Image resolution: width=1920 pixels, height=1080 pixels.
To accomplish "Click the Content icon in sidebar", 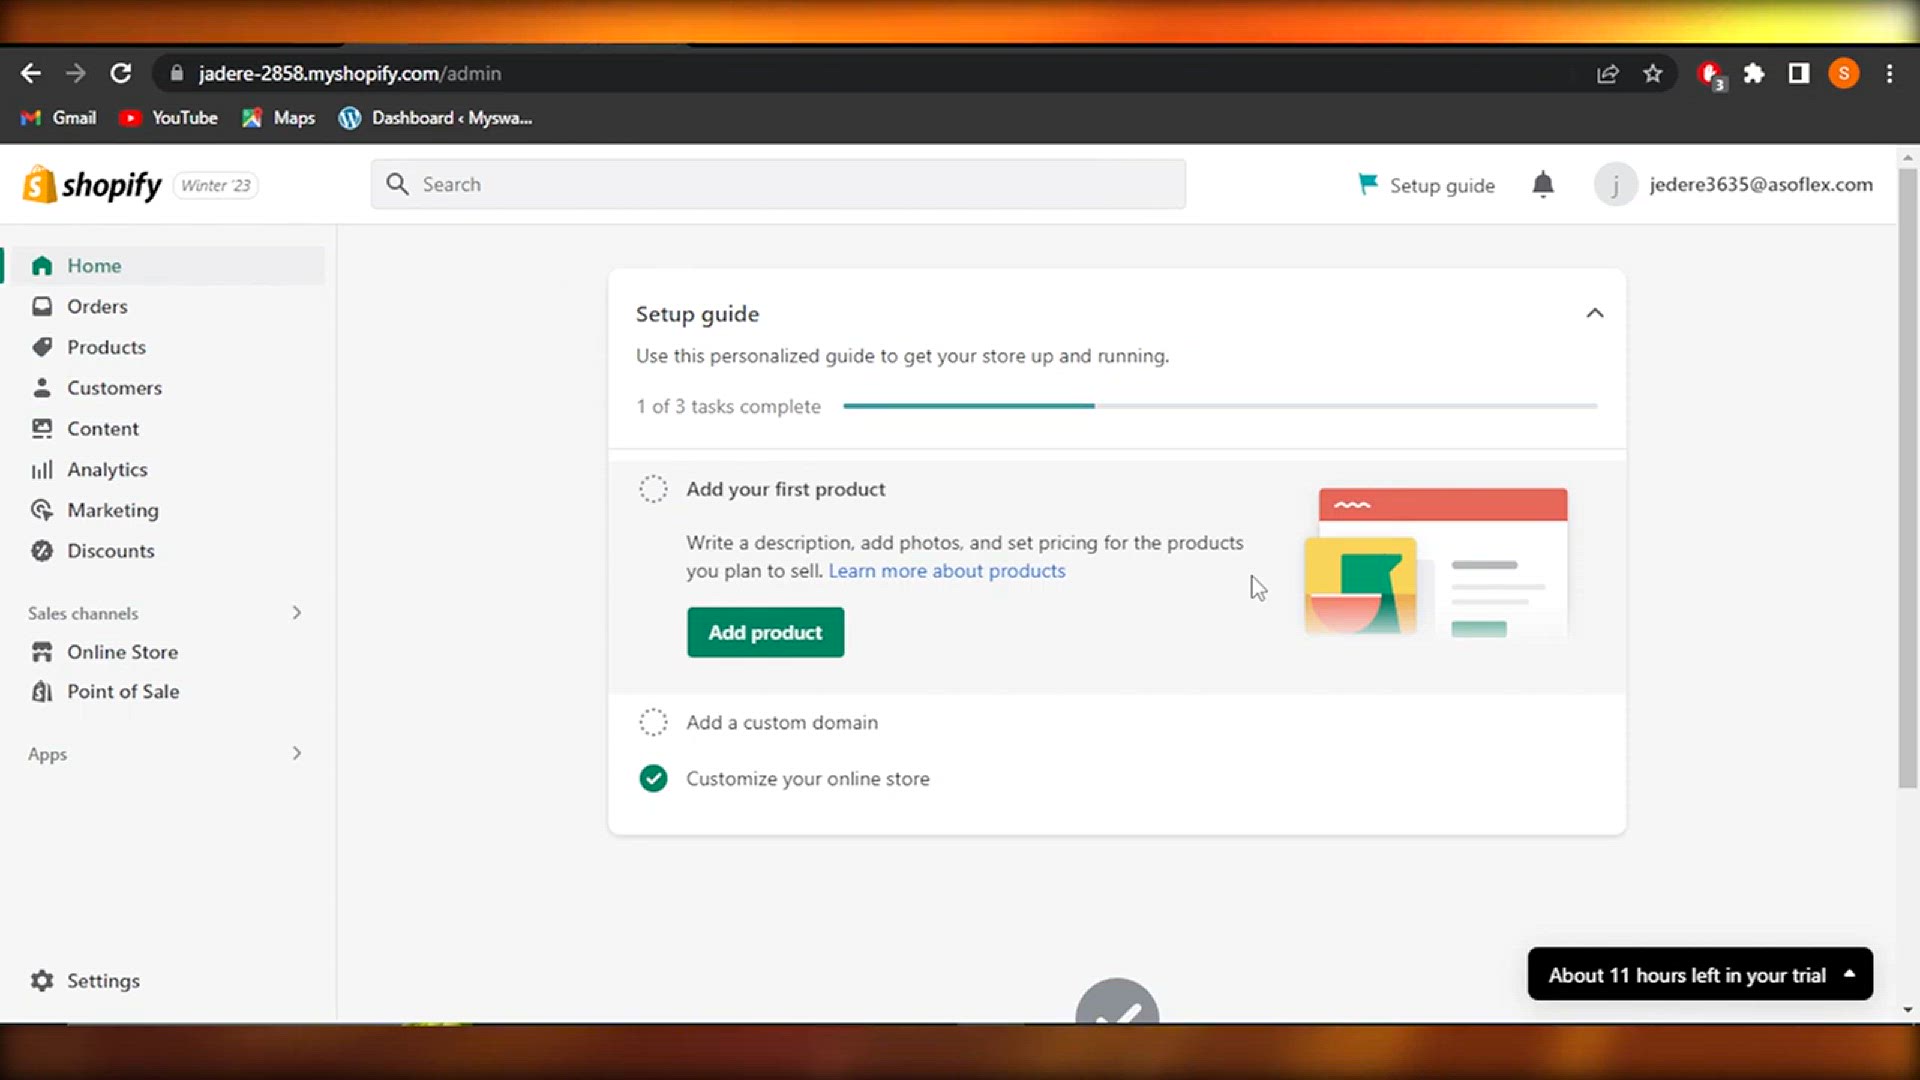I will tap(41, 428).
